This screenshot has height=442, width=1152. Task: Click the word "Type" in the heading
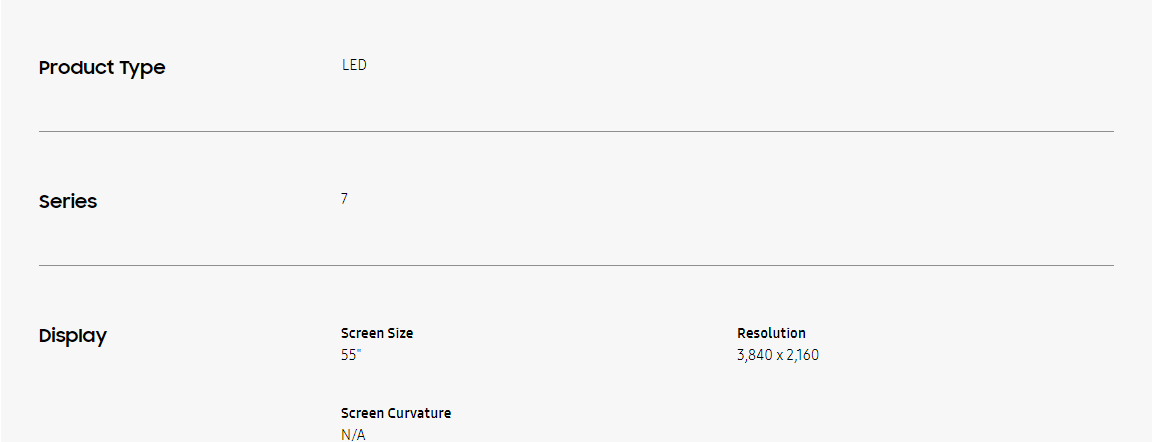(143, 68)
